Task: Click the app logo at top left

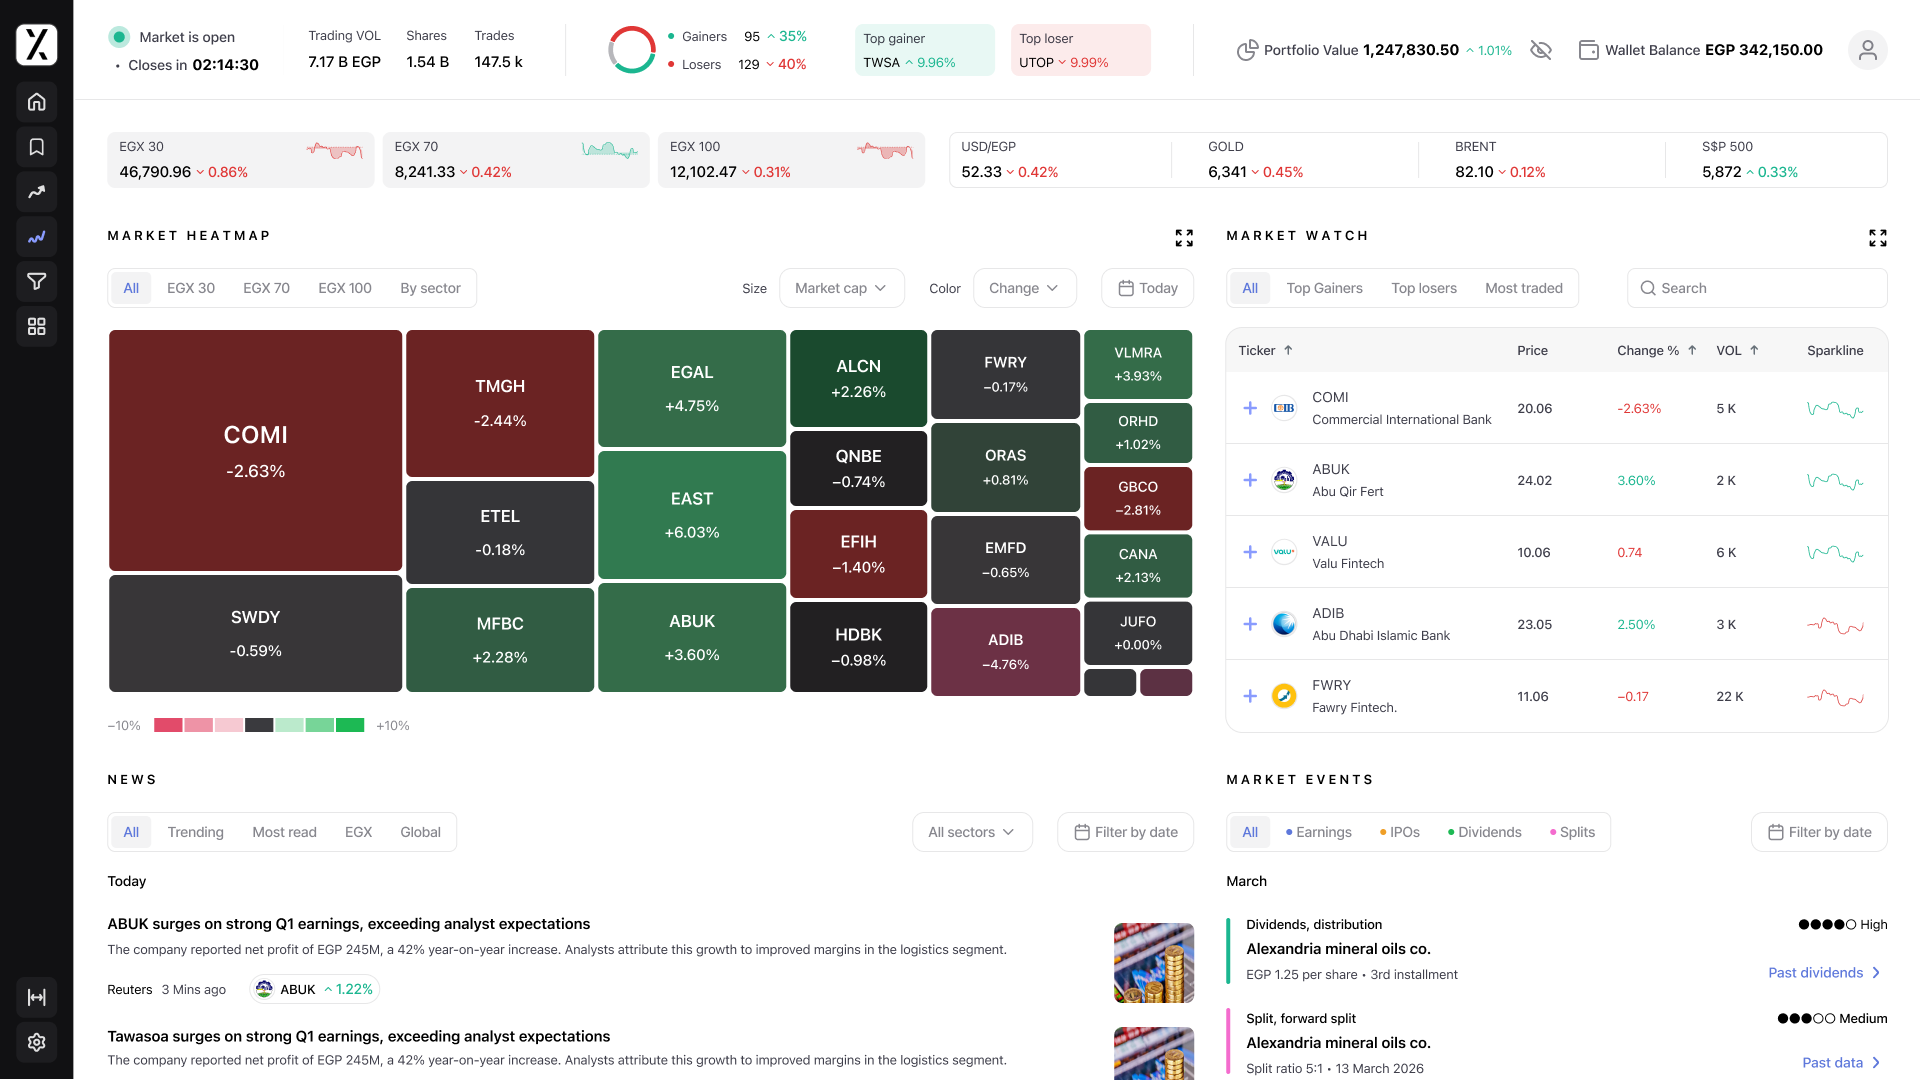Action: tap(37, 45)
